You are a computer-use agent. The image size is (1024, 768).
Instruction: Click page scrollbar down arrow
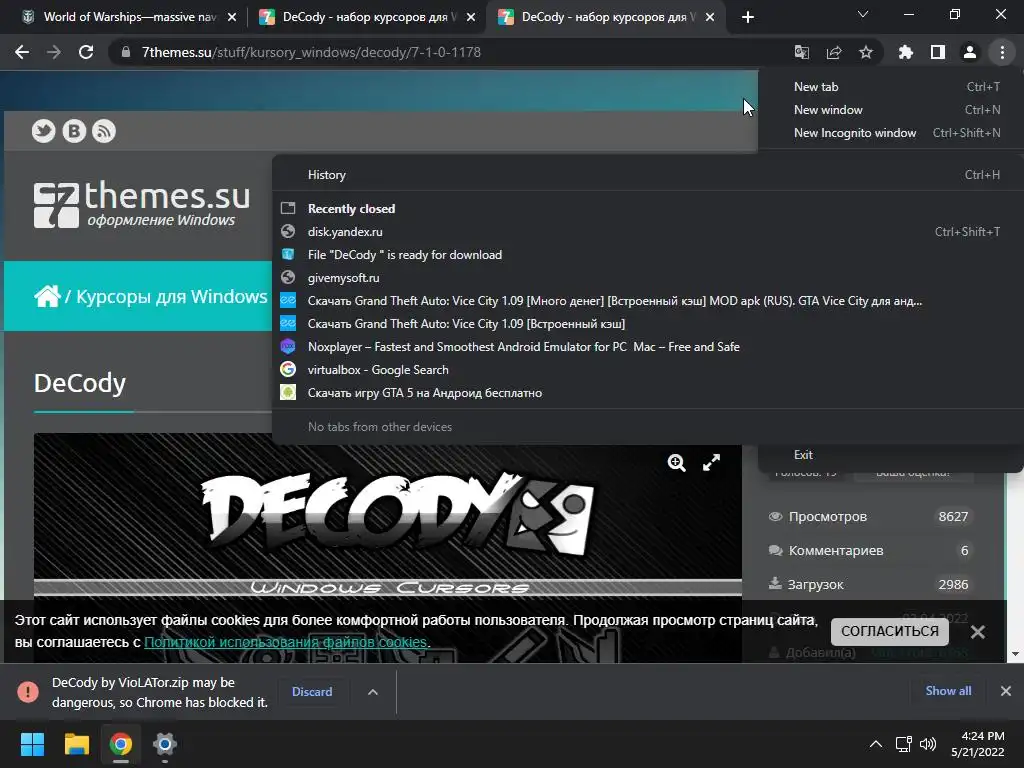pos(1015,654)
